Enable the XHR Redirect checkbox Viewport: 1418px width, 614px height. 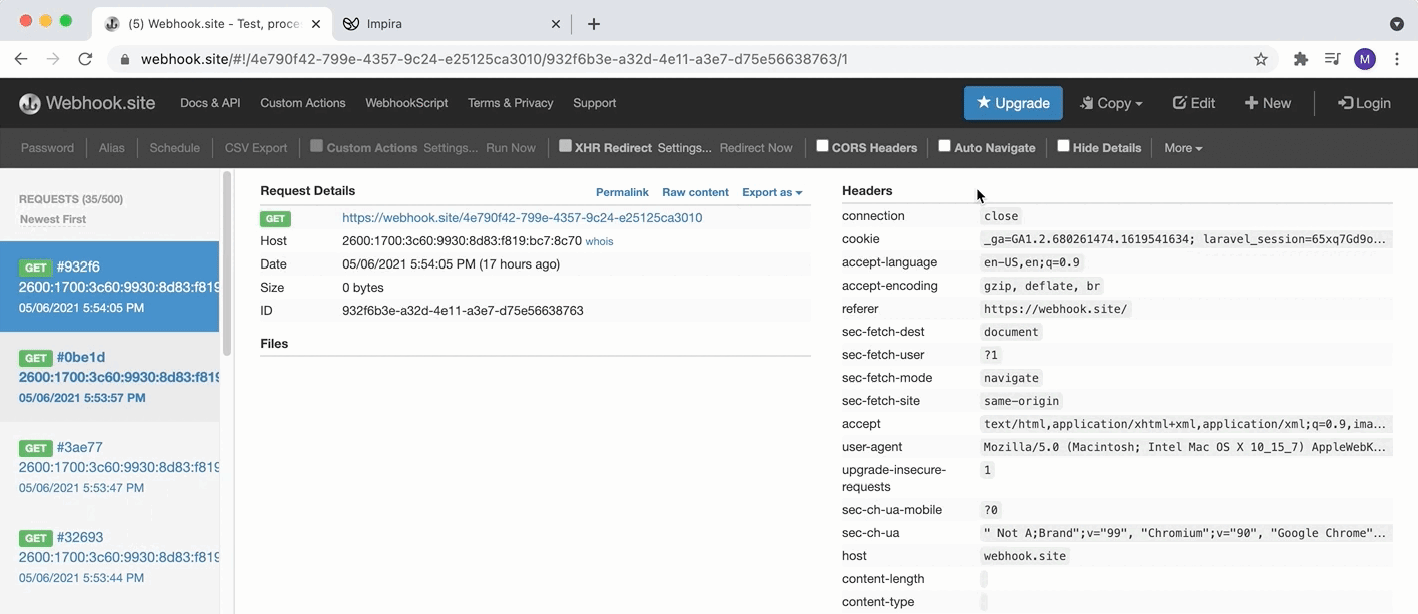tap(565, 146)
